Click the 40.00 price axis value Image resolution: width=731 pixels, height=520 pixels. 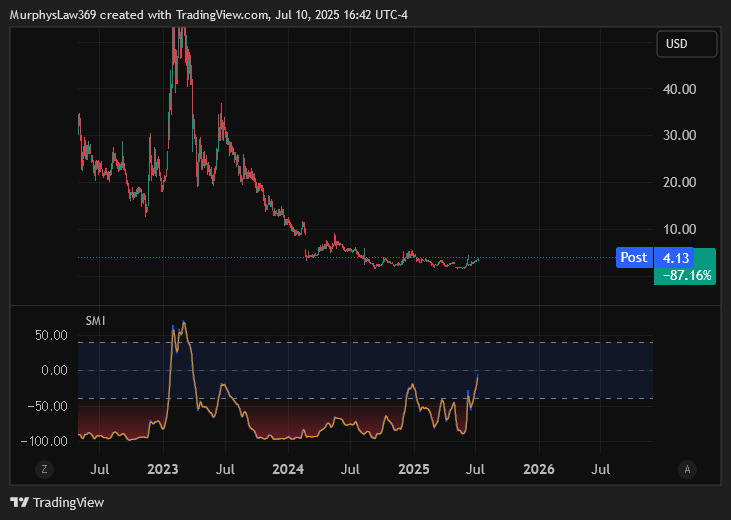679,89
